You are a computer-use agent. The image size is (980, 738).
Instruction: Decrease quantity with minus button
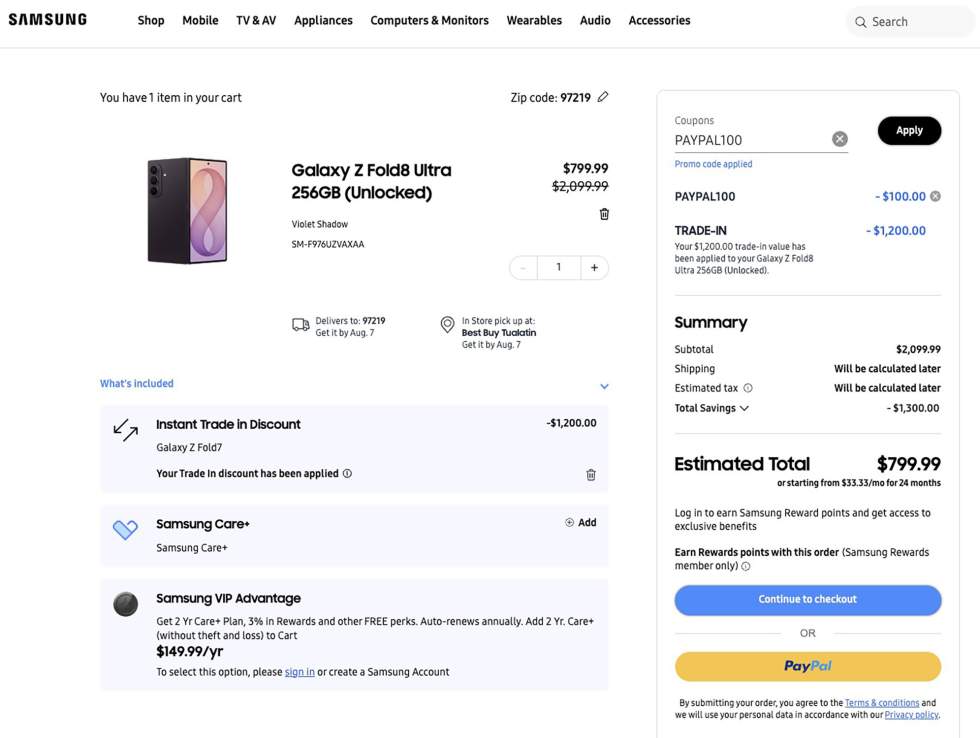[523, 267]
